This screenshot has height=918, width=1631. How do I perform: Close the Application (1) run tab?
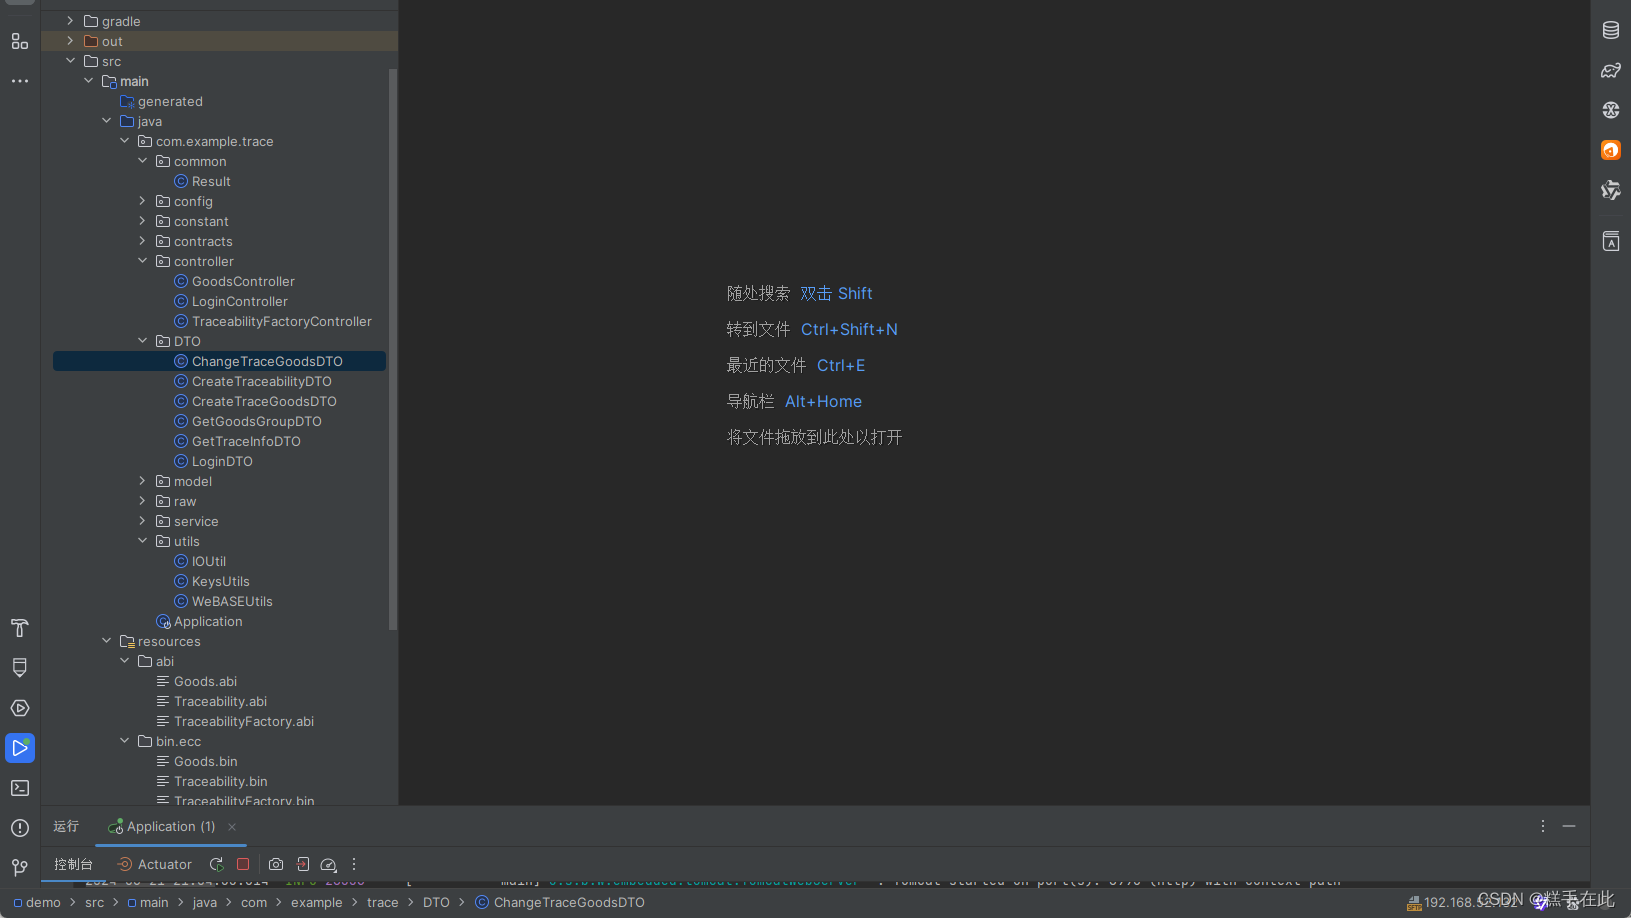[x=232, y=827]
